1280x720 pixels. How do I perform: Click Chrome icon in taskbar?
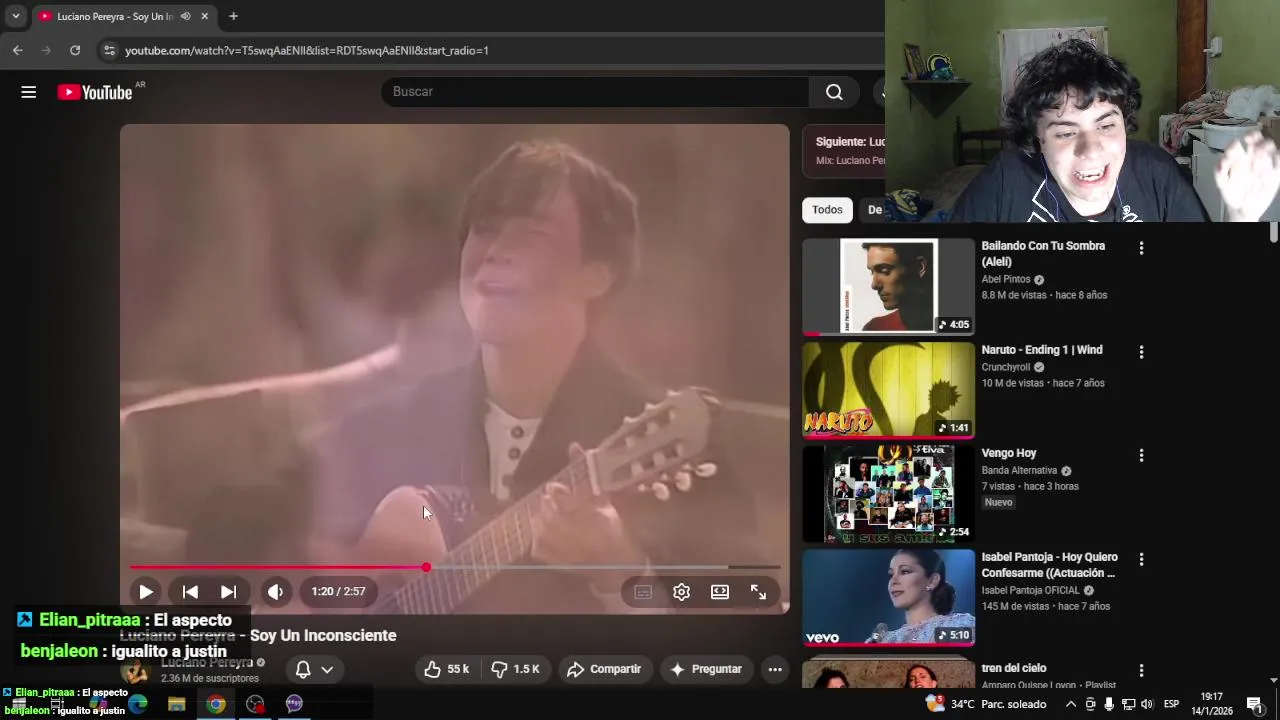(216, 704)
